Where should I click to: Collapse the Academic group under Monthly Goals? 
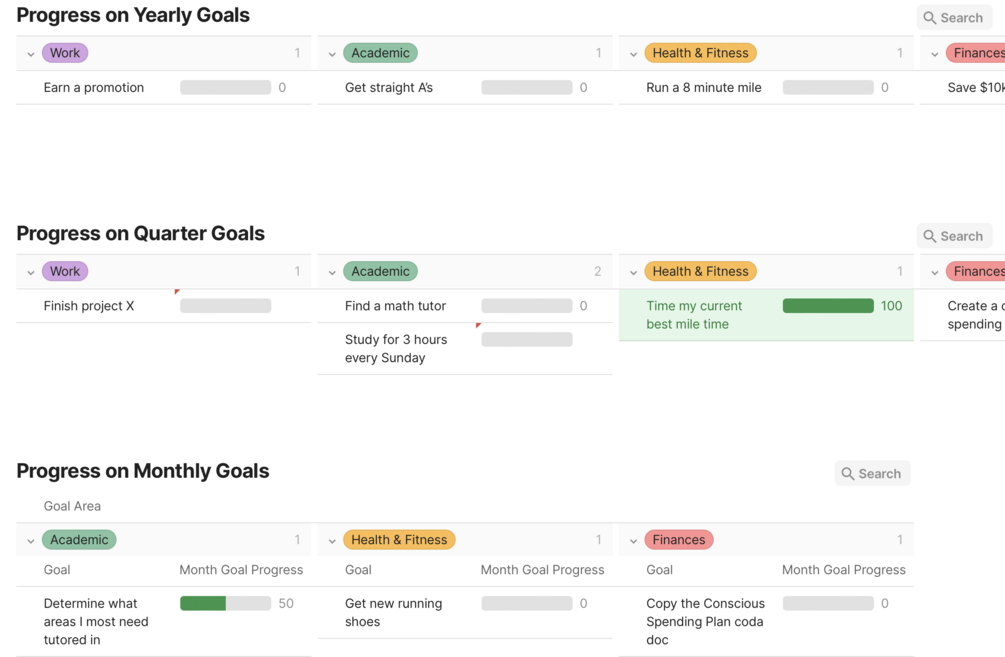point(31,541)
